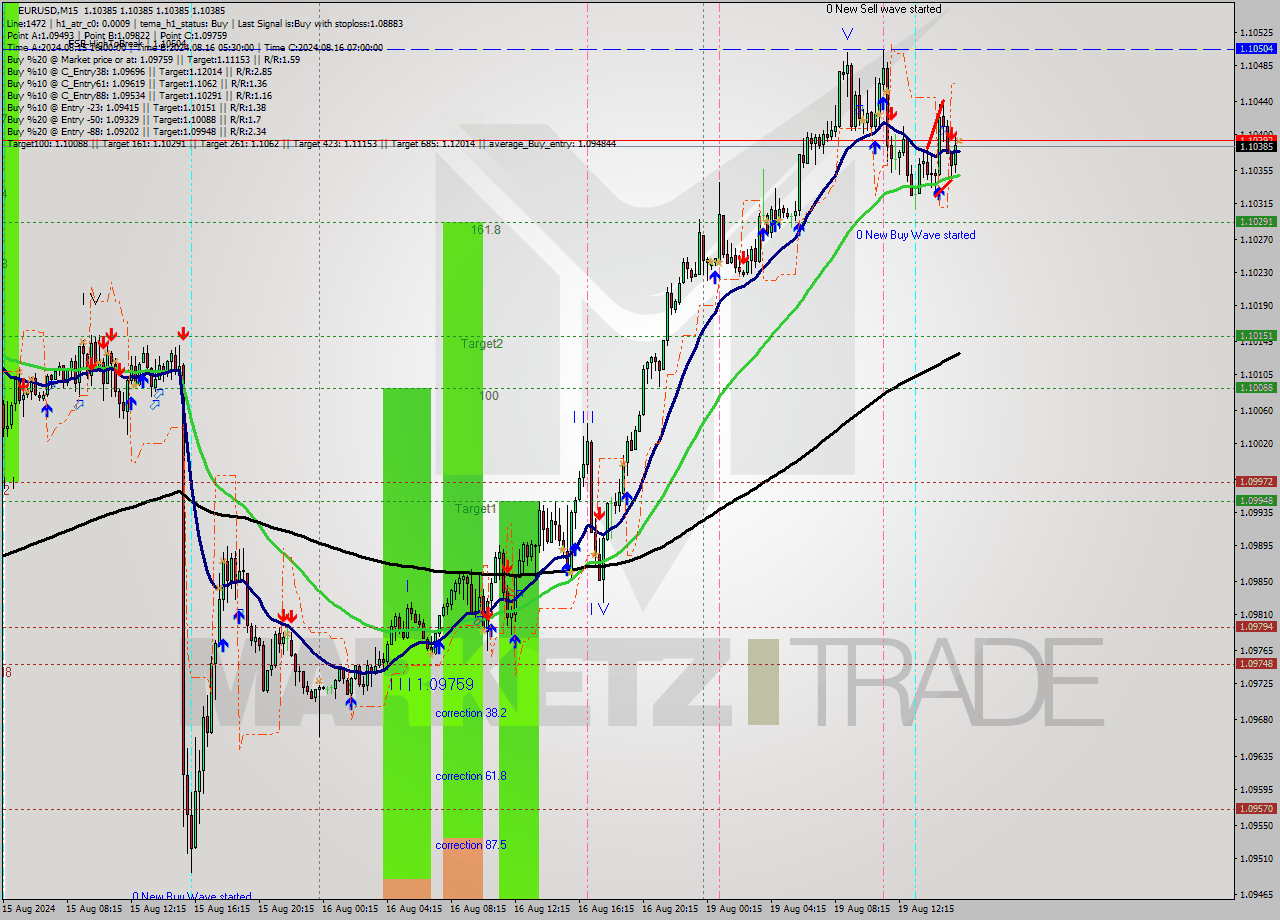1280x920 pixels.
Task: Select the 'Buy %10 @ Entry -23' info line
Action: tap(135, 108)
